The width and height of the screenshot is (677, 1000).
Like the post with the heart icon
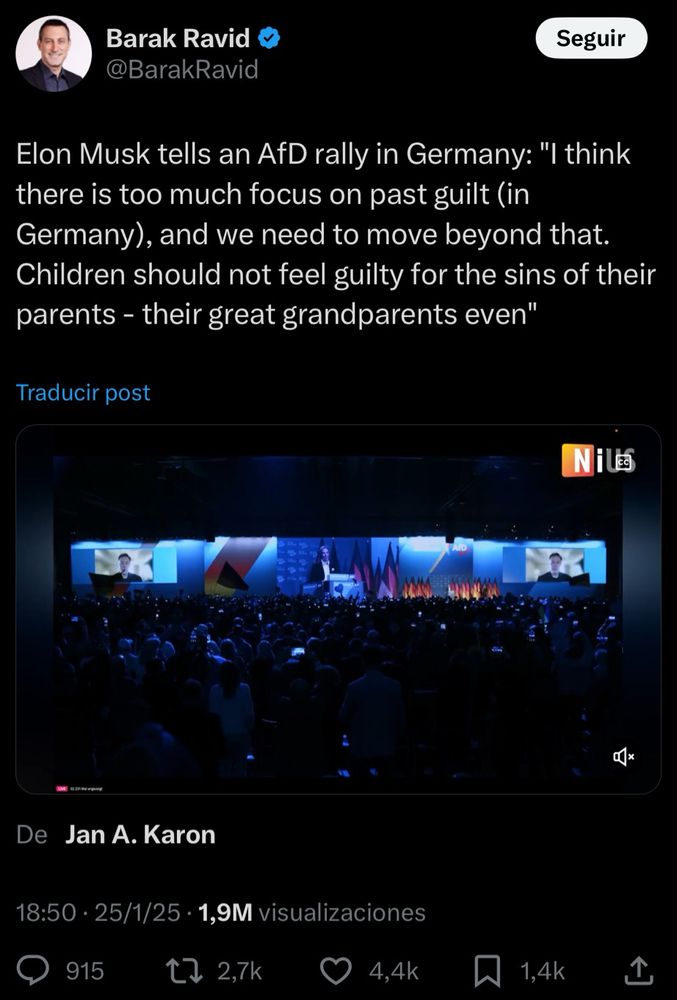point(335,971)
